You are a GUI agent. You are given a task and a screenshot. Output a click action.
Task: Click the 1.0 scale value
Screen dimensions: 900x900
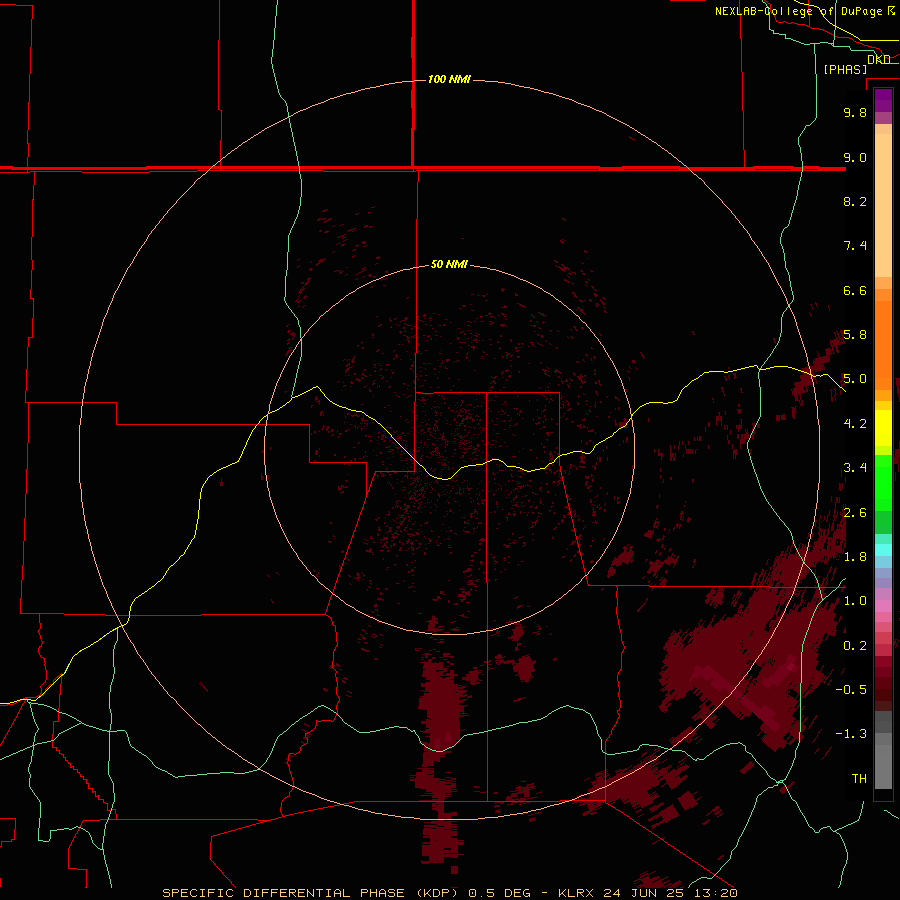click(855, 601)
